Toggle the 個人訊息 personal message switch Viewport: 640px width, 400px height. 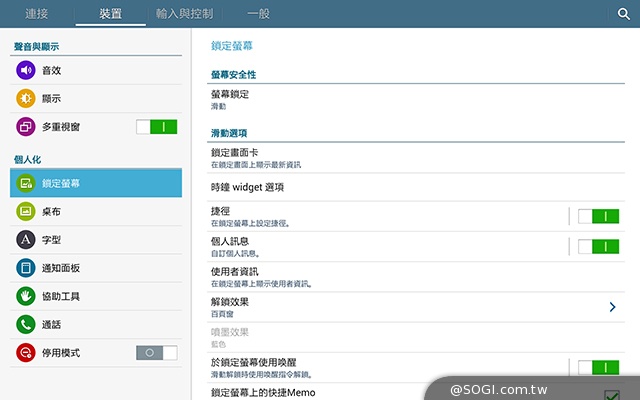coord(598,246)
